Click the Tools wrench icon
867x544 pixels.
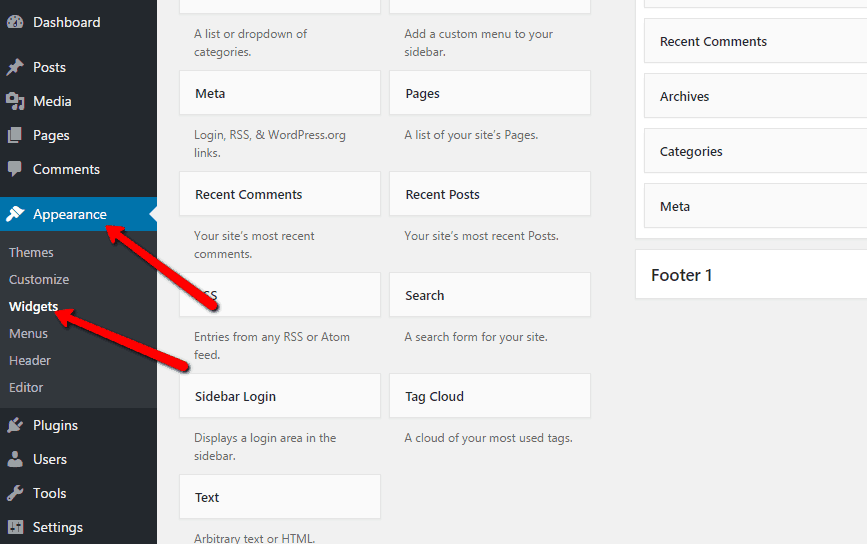tap(15, 493)
